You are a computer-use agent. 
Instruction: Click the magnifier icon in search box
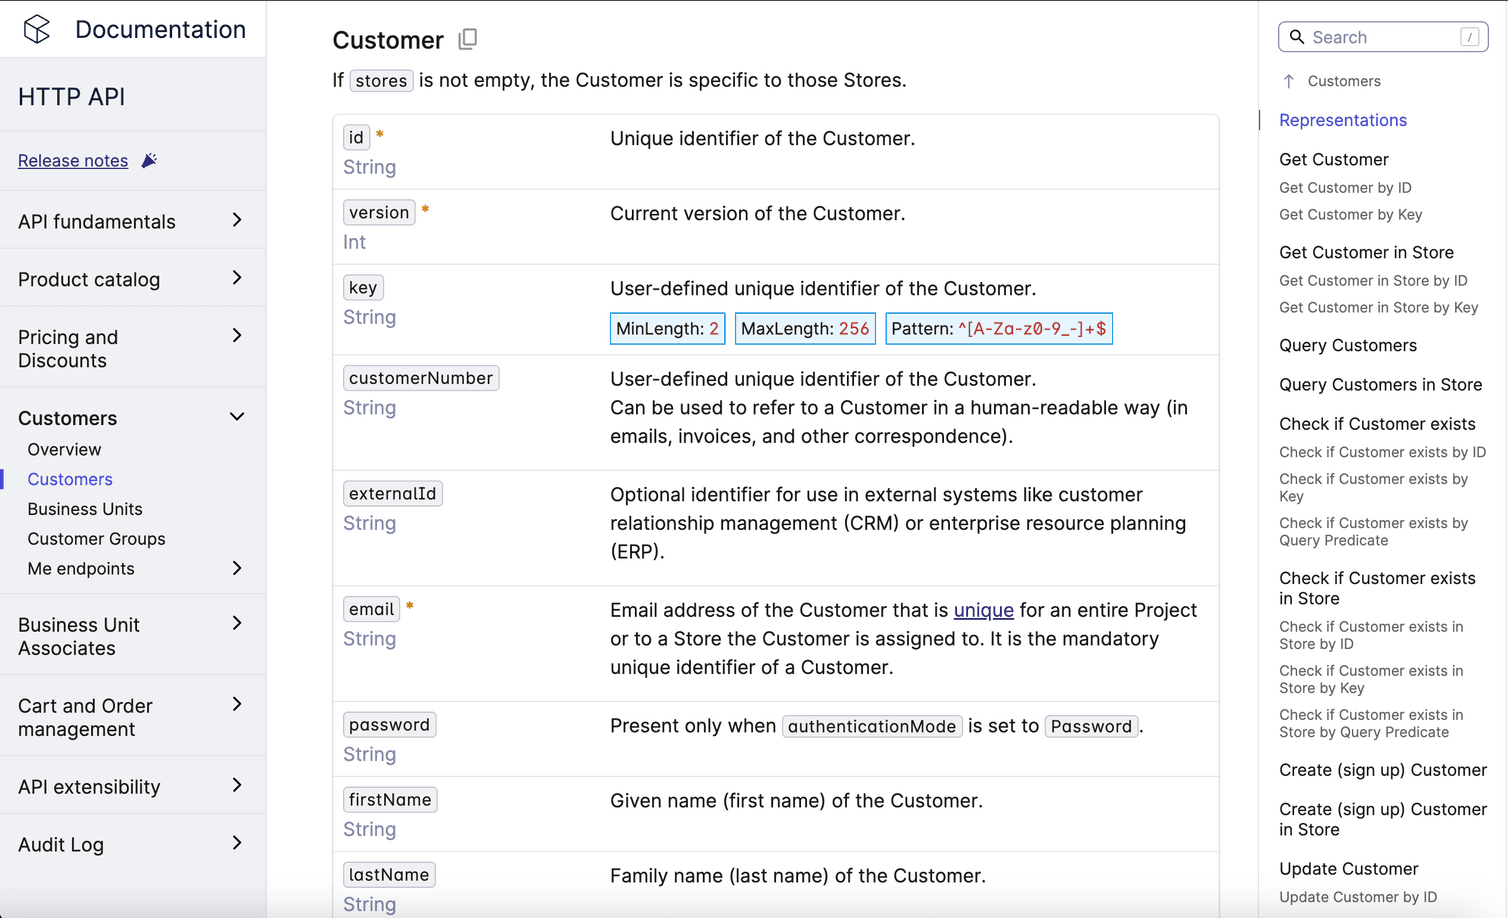click(x=1297, y=37)
